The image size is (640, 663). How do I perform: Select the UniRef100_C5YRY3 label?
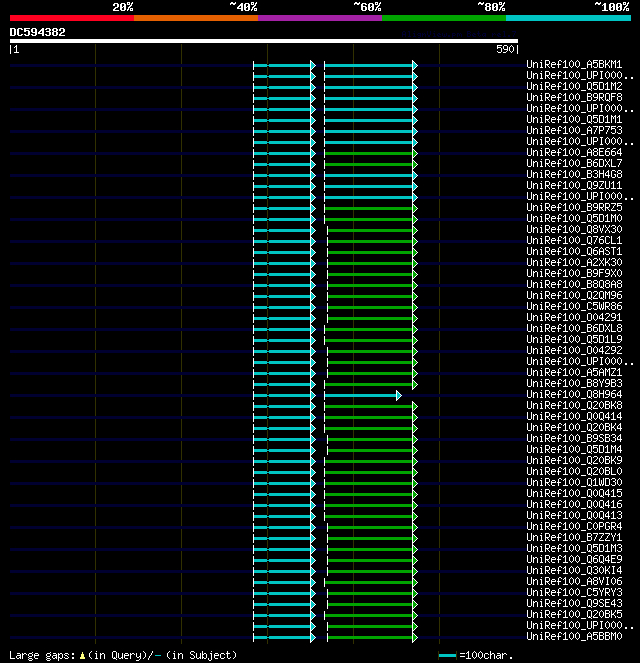click(x=574, y=592)
